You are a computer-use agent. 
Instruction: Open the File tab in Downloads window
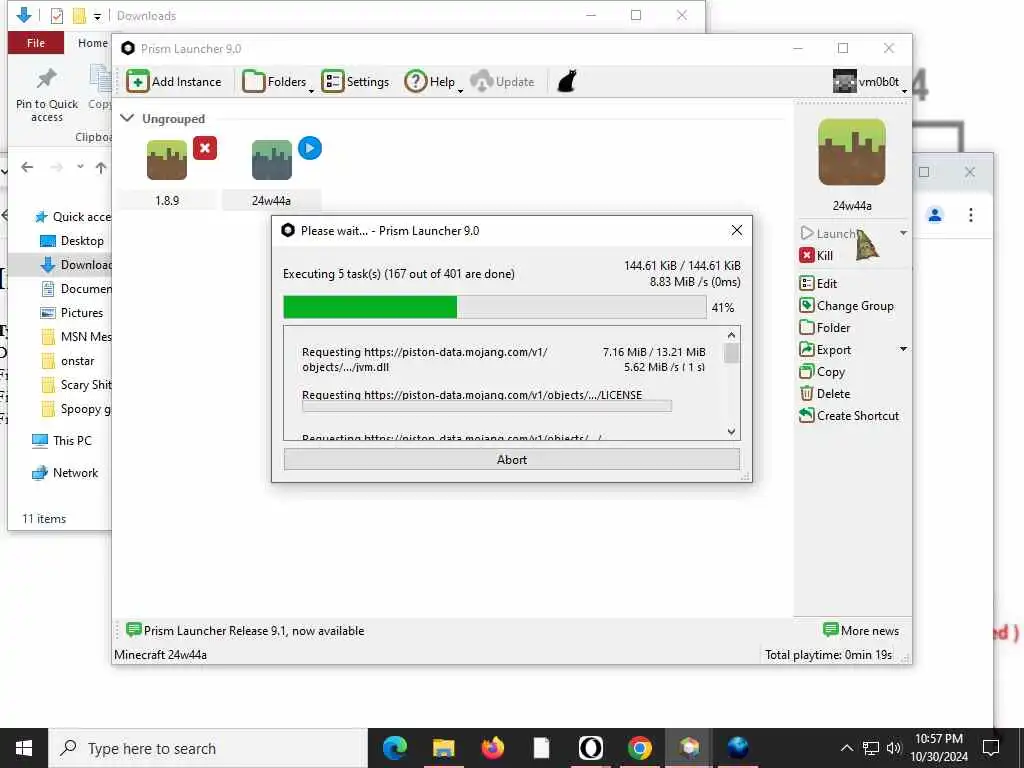point(36,42)
